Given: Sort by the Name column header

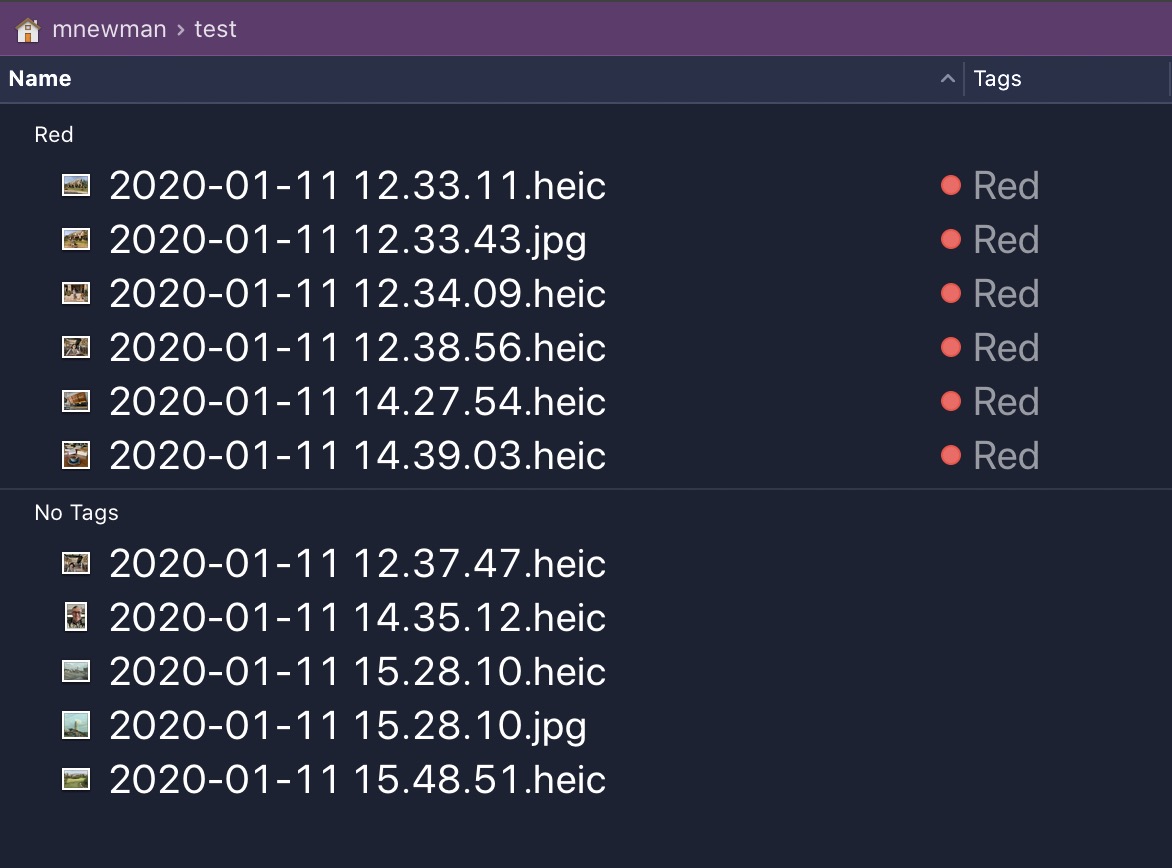Looking at the screenshot, I should point(40,79).
